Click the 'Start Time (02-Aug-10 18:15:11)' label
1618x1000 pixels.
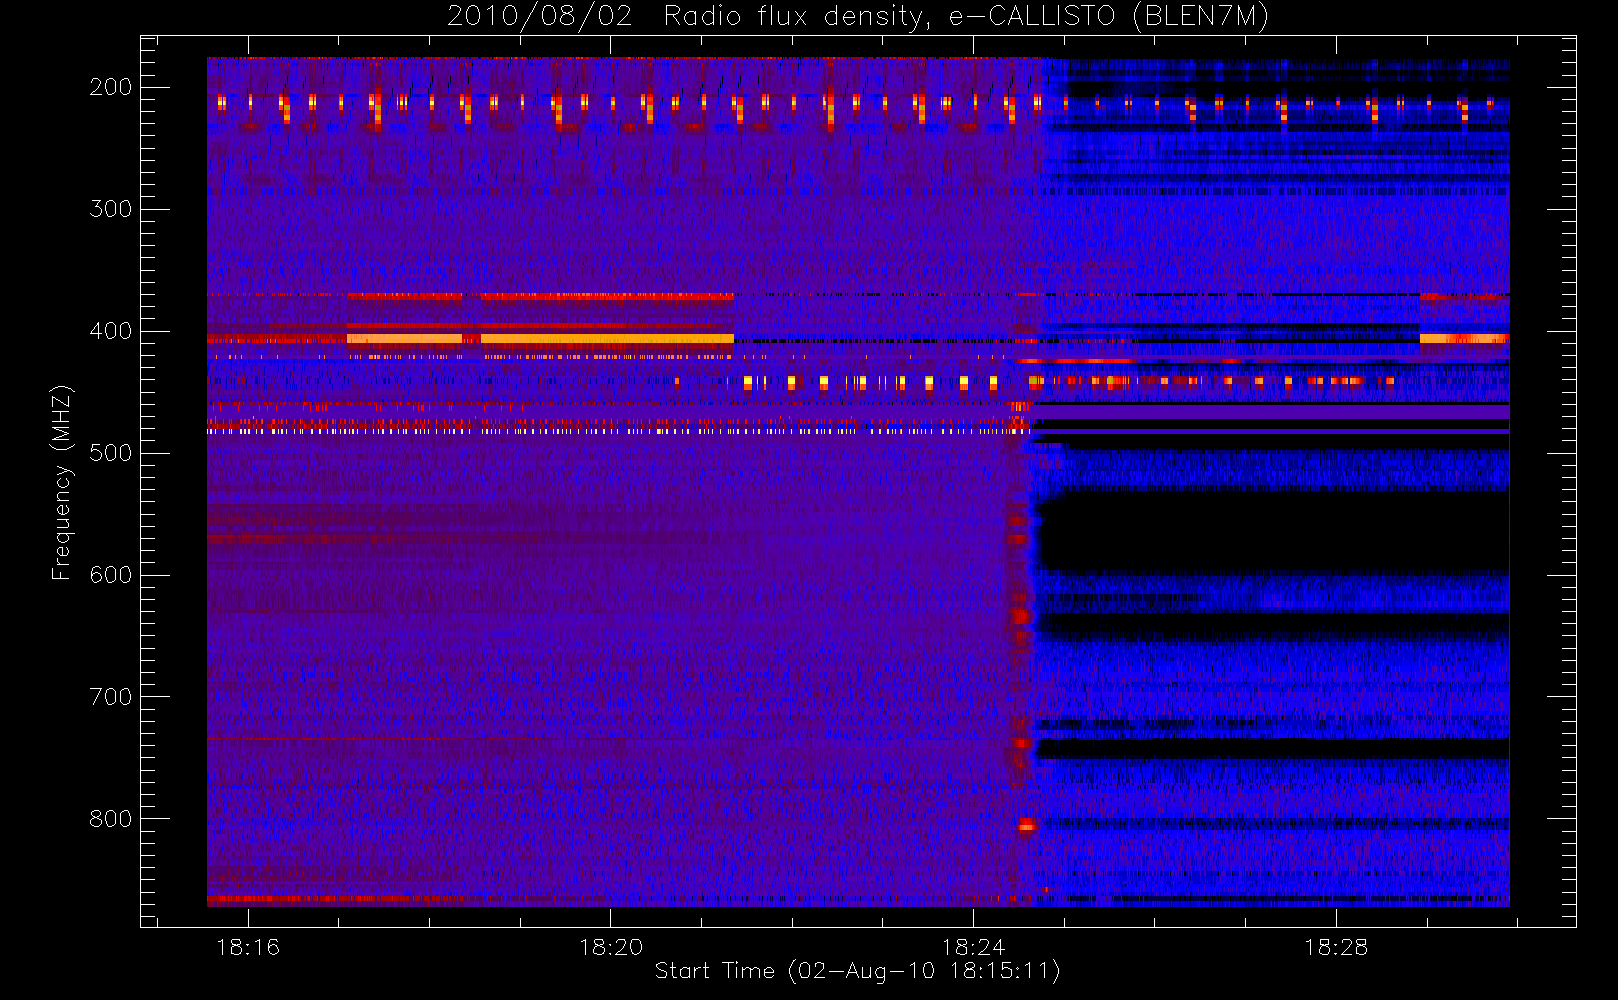[857, 970]
